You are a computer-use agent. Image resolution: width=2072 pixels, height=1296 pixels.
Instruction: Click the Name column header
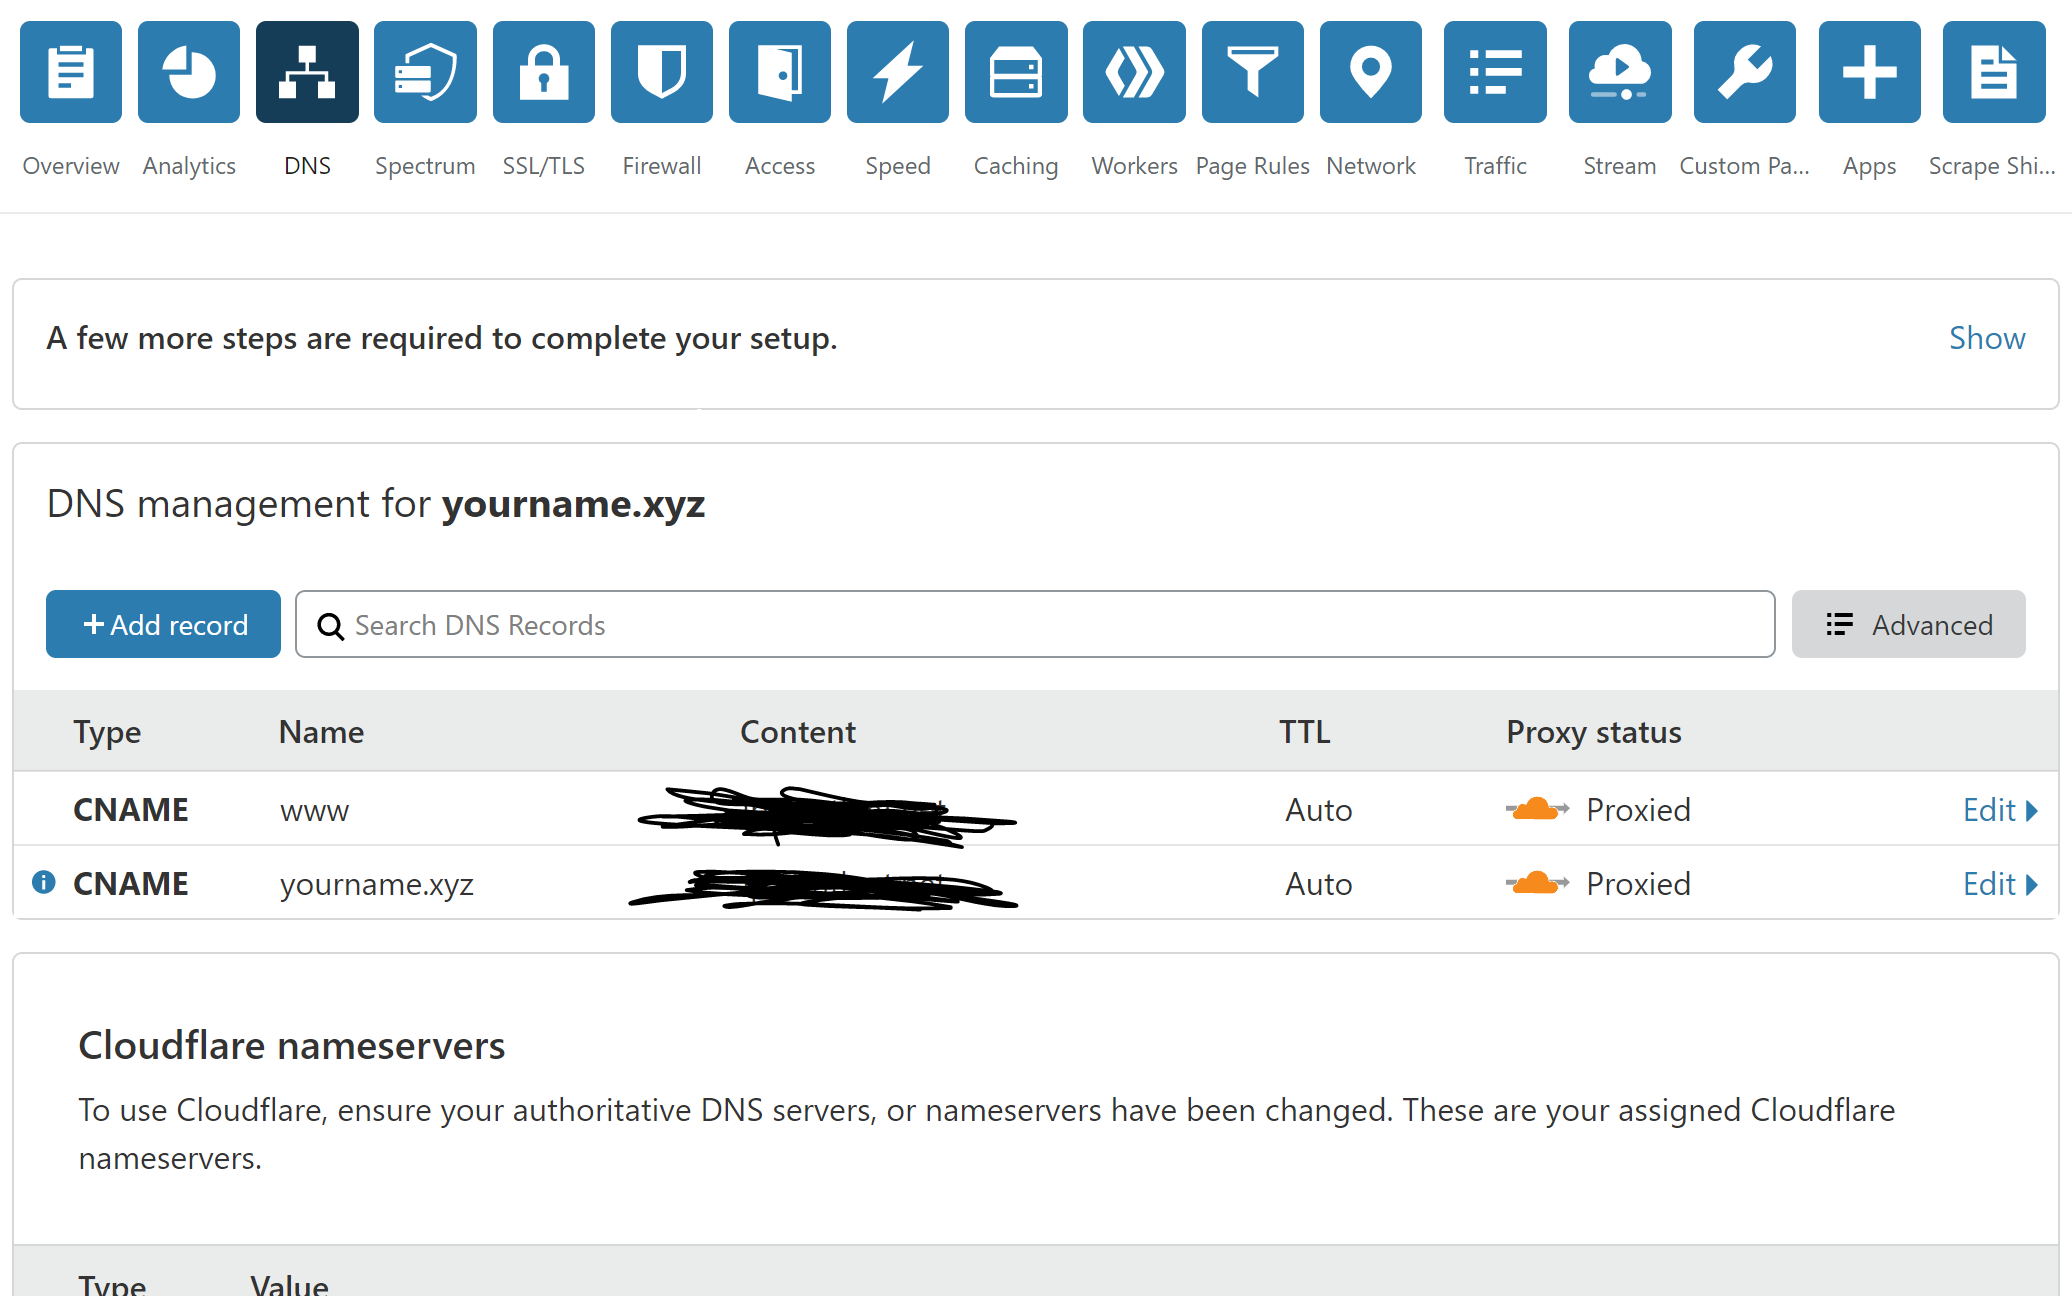point(321,732)
